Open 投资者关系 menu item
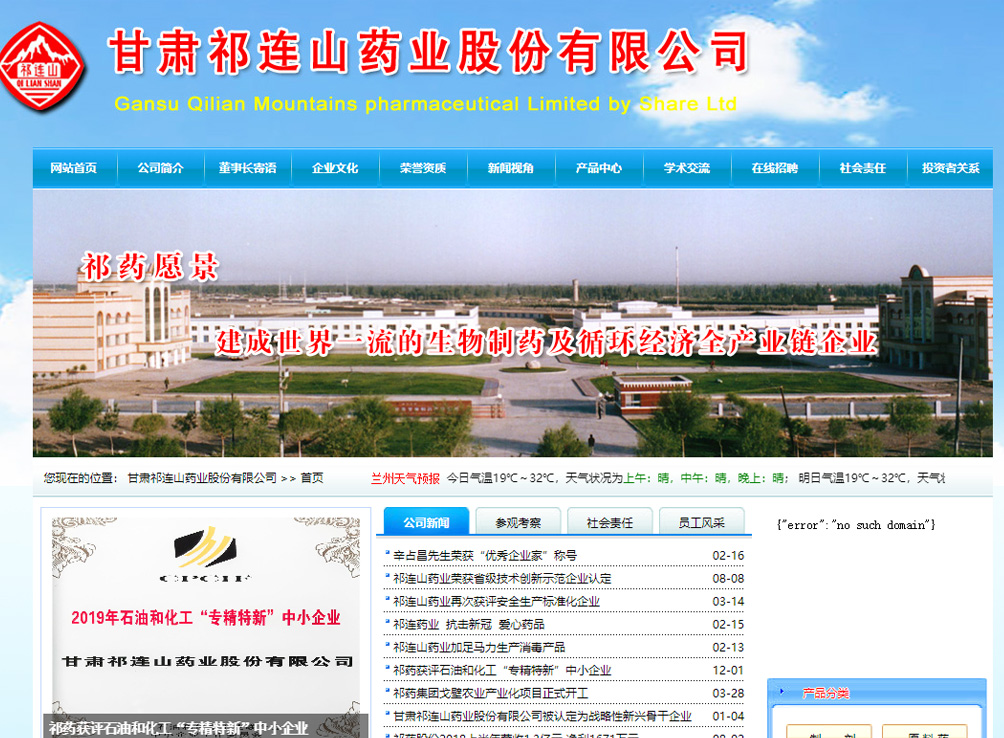The height and width of the screenshot is (738, 1004). [950, 168]
